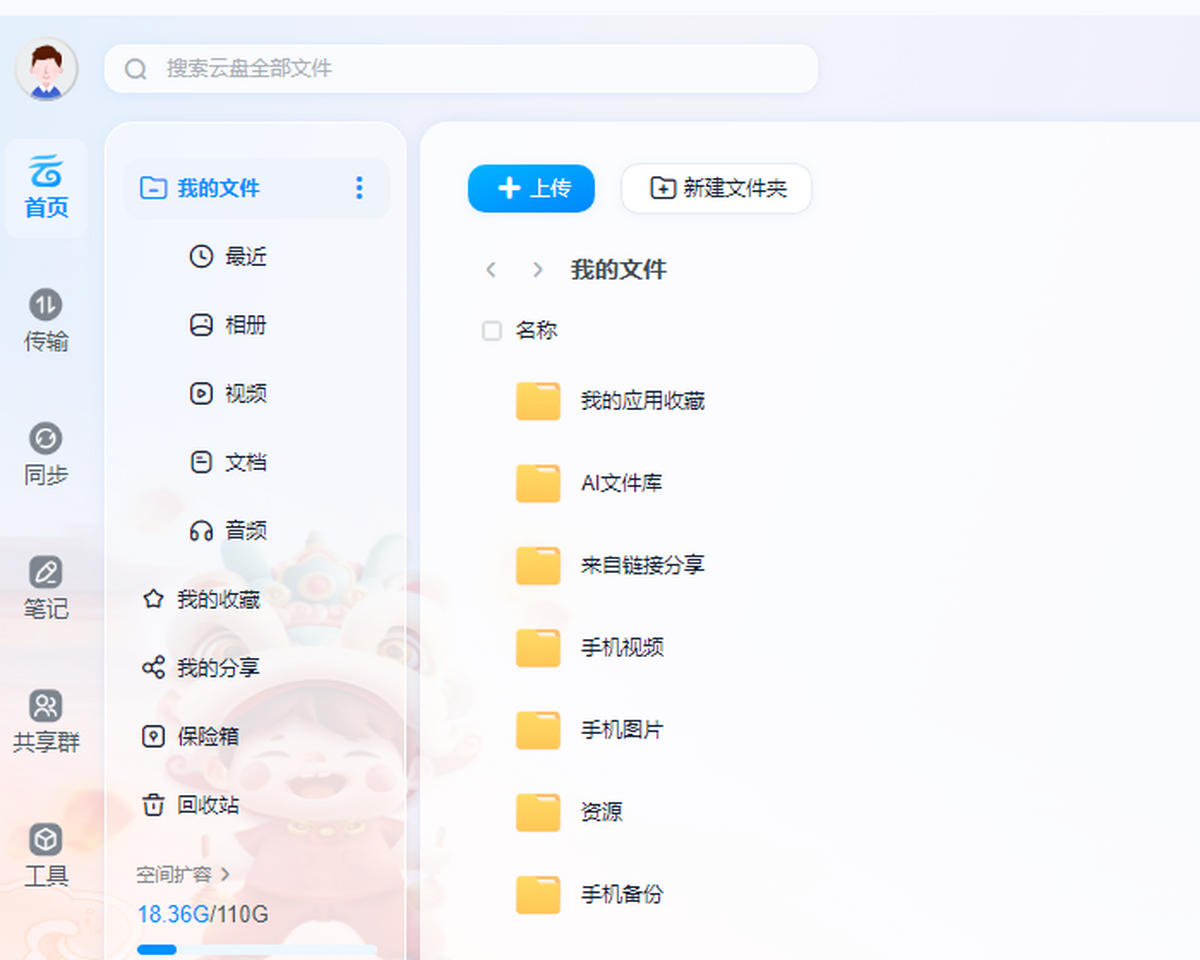Click the 新建文件夹 (New Folder) button
This screenshot has width=1200, height=960.
(716, 188)
